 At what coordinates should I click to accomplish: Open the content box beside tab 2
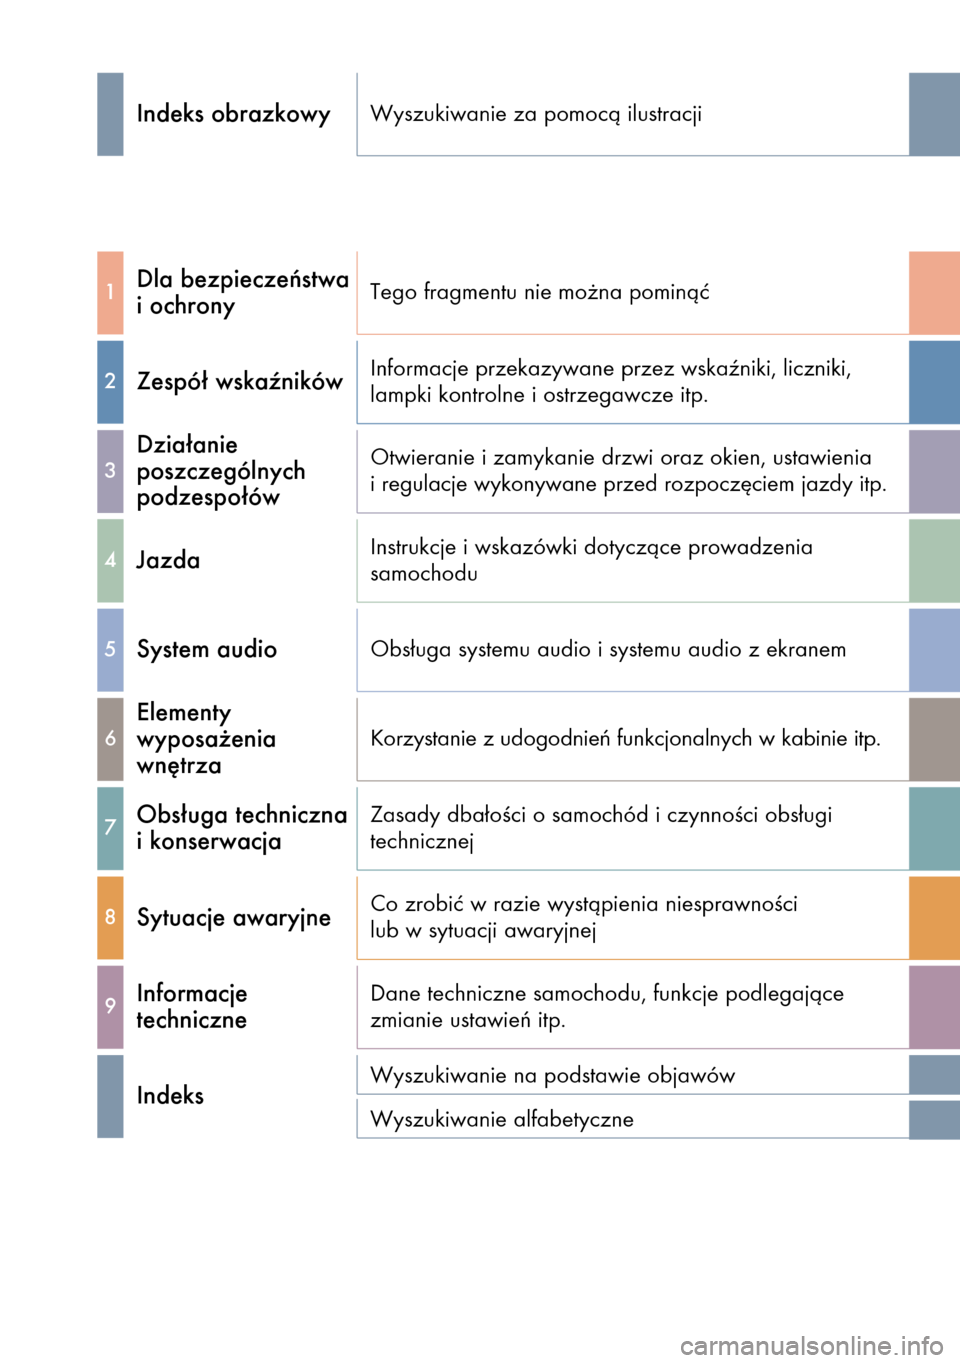[632, 381]
